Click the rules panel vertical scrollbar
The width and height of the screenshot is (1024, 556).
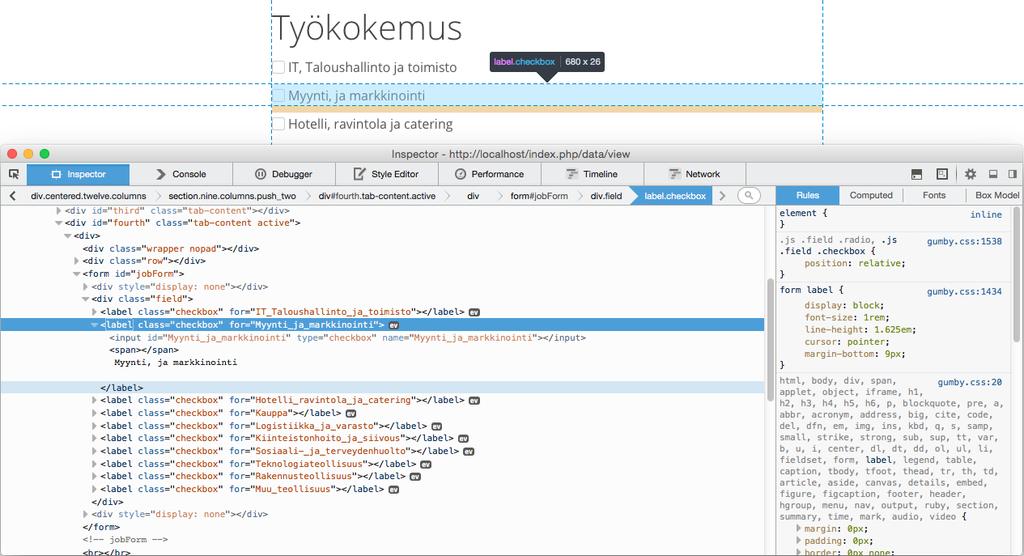[1016, 274]
